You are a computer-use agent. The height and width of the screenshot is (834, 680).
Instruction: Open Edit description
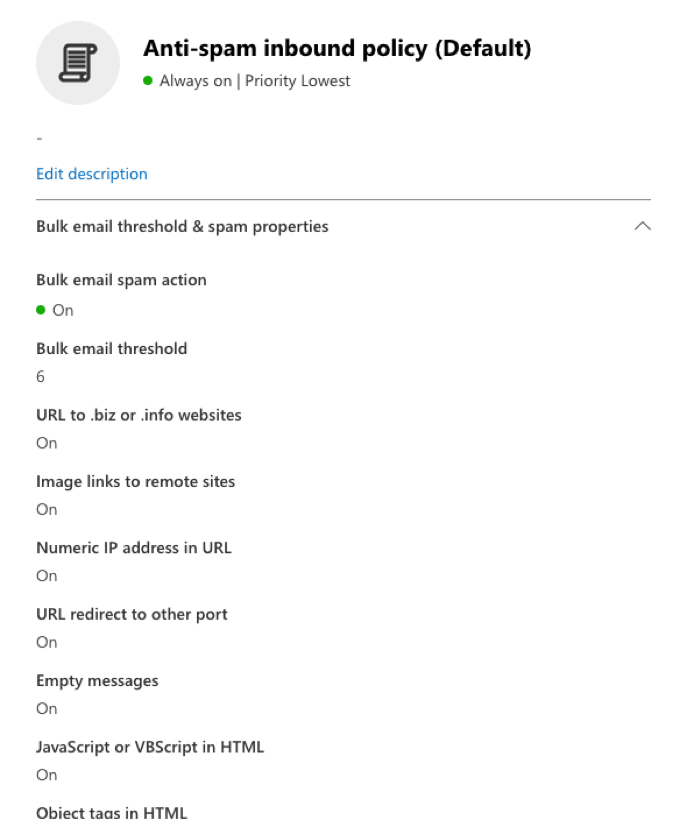click(91, 173)
